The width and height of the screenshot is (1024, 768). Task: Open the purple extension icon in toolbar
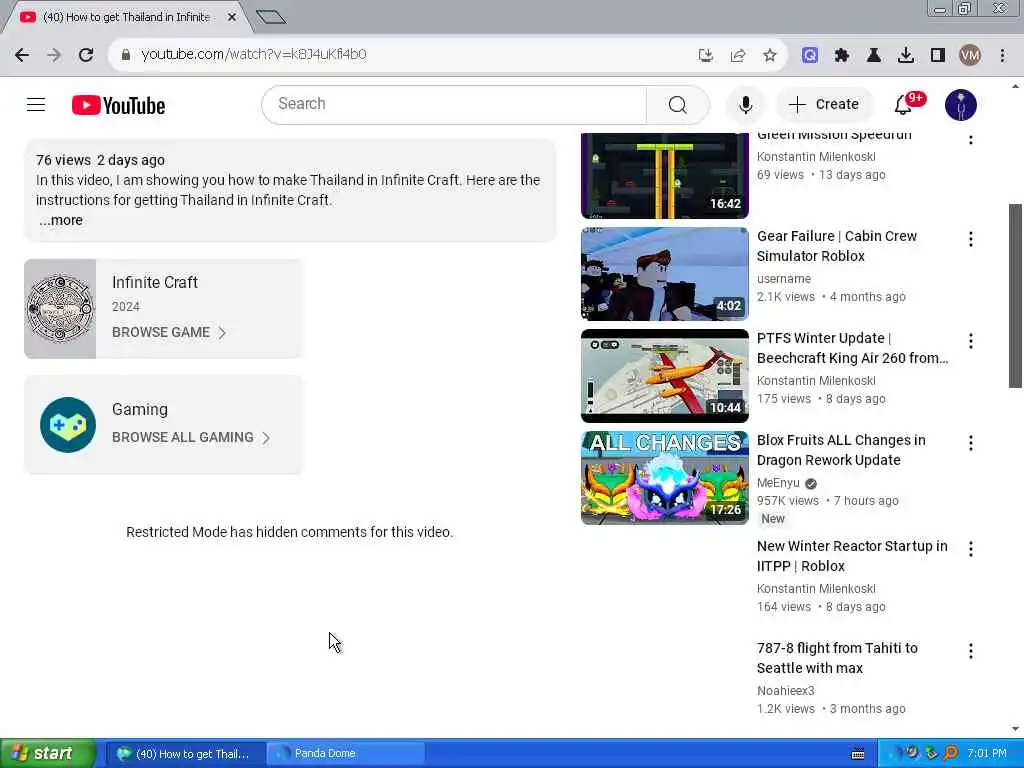pos(810,55)
